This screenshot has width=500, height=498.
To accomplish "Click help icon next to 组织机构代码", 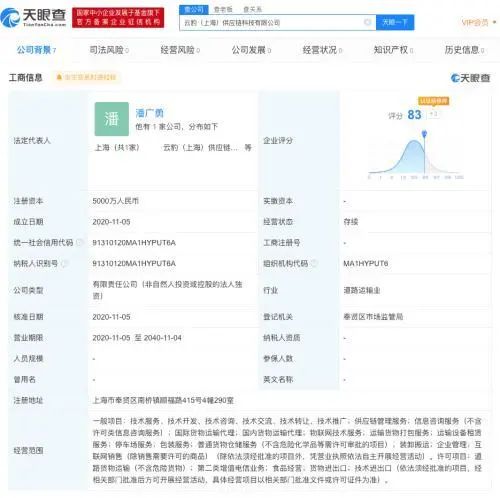I will pos(313,263).
